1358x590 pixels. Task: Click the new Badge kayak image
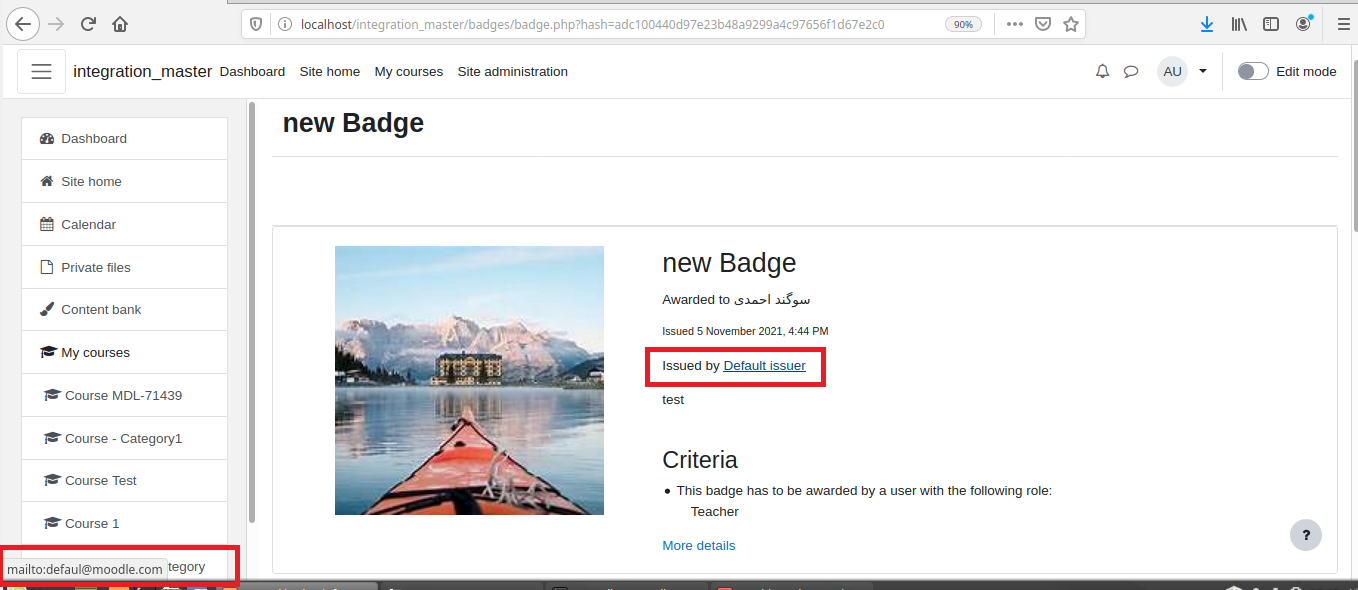pos(469,380)
